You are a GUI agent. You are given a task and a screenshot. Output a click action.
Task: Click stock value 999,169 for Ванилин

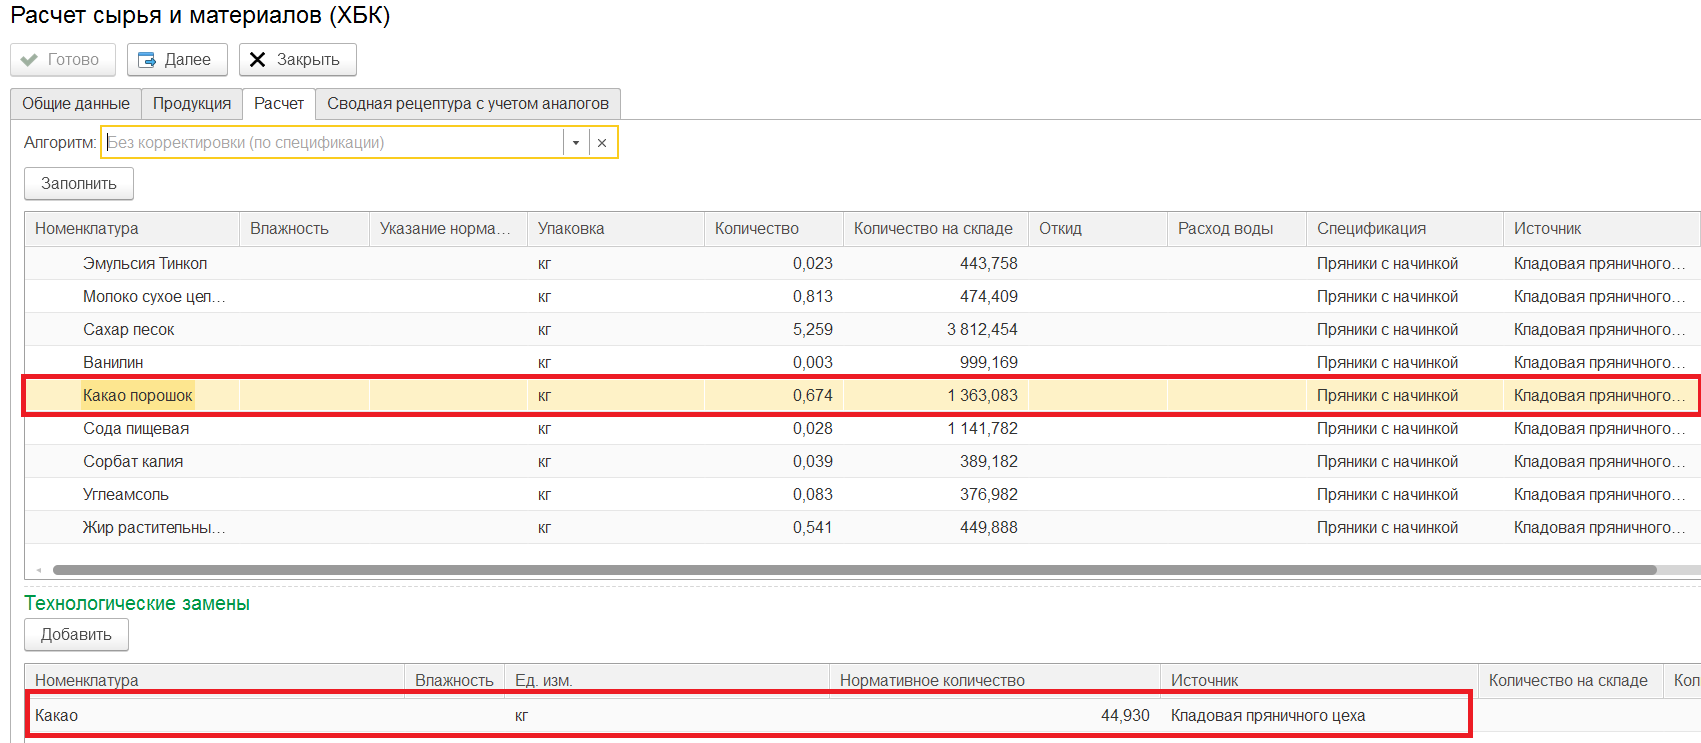(988, 363)
